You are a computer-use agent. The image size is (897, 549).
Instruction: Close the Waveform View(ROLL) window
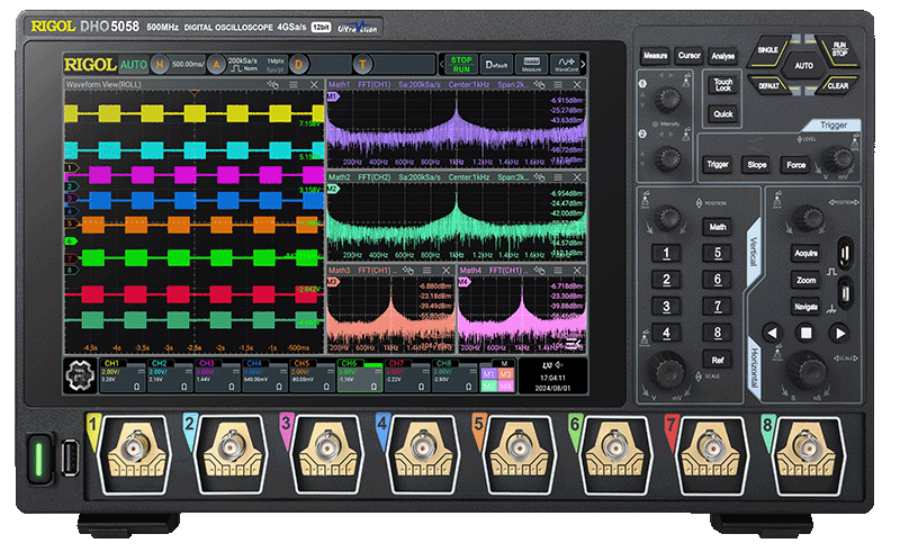click(x=313, y=86)
